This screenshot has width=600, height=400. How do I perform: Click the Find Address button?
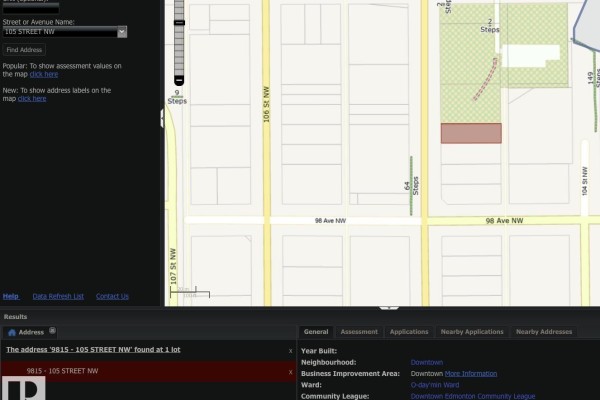click(x=24, y=50)
